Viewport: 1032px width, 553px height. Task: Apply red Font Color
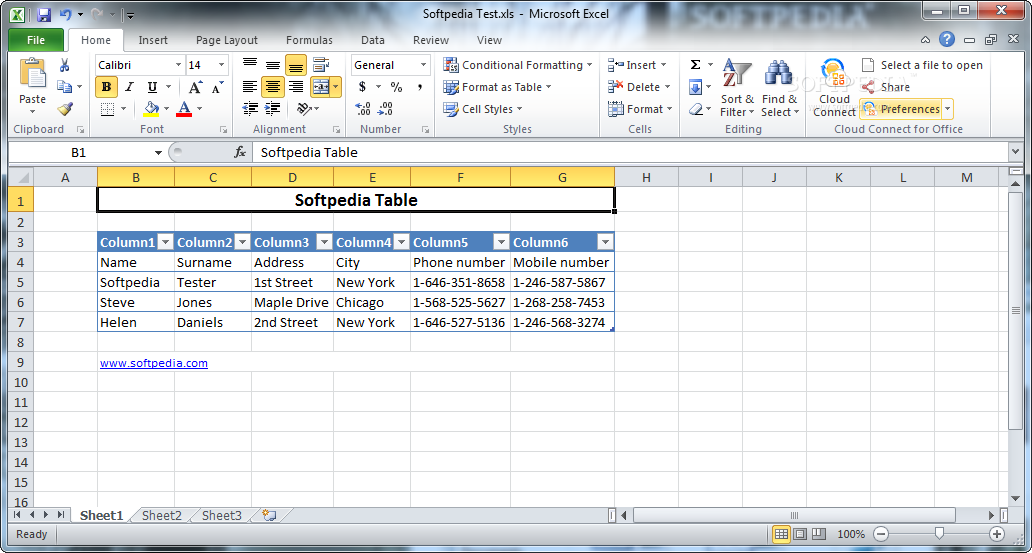pos(184,109)
